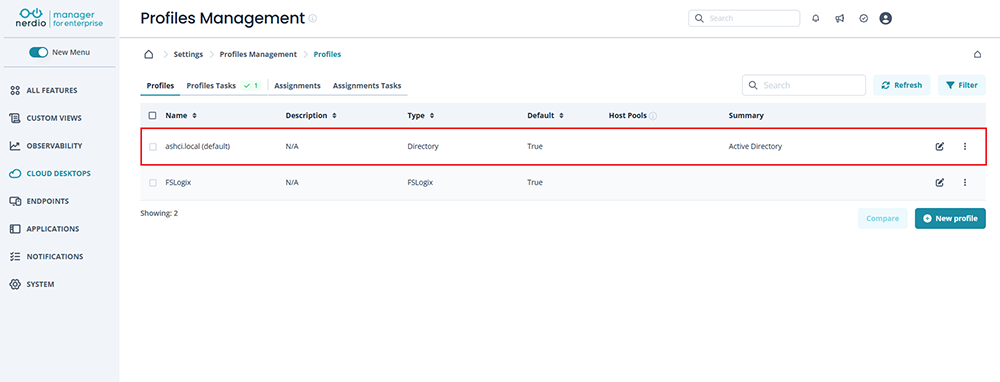This screenshot has width=1000, height=382.
Task: Click the Showing: 2 count text
Action: click(159, 213)
